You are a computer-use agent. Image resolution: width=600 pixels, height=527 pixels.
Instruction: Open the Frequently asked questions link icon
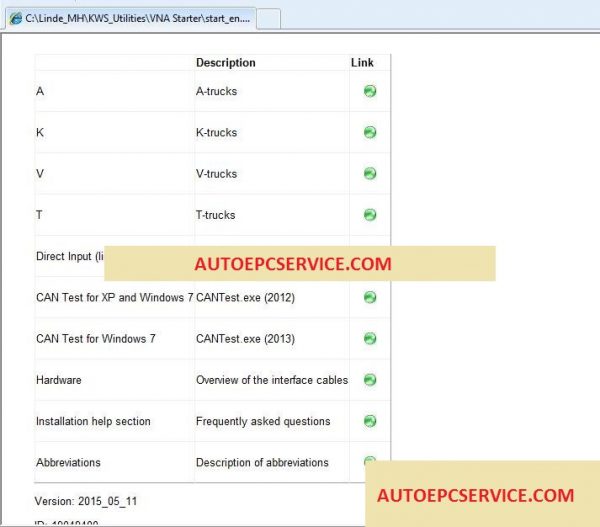tap(370, 421)
